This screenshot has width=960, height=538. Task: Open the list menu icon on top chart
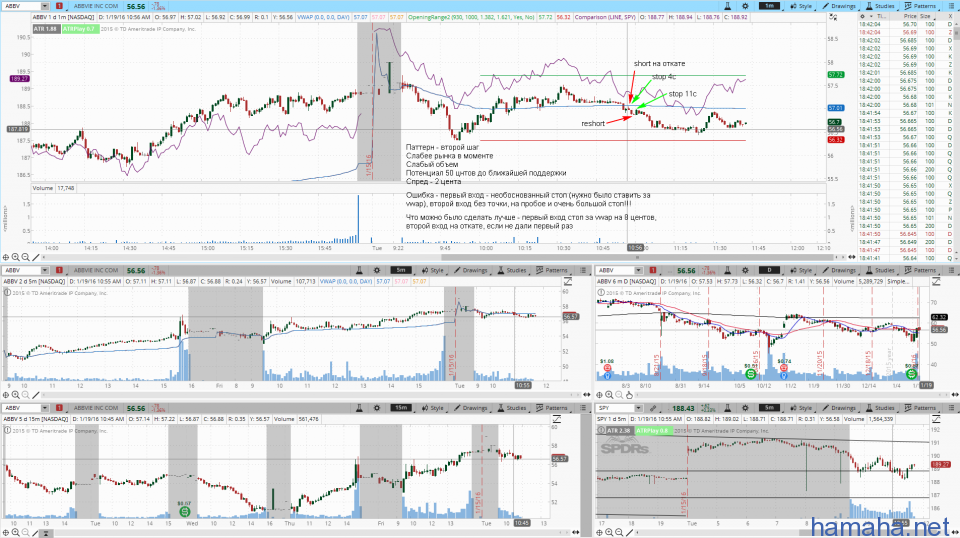[951, 6]
